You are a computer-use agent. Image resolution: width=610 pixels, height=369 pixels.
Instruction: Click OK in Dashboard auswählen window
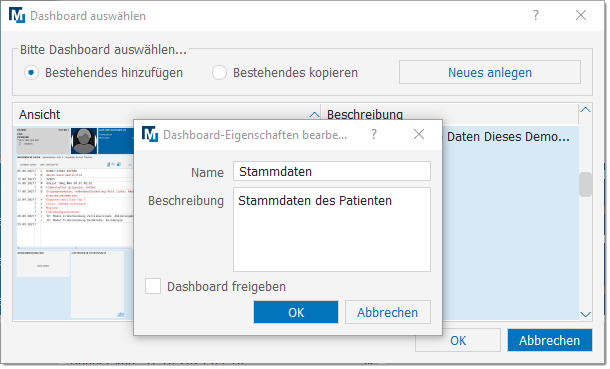pos(458,340)
